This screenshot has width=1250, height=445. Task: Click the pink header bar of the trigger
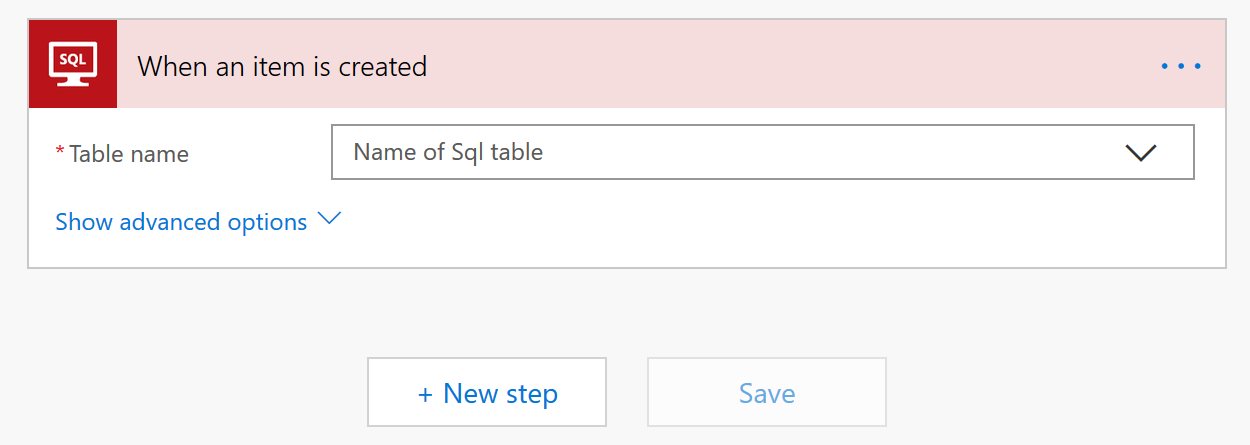coord(780,64)
